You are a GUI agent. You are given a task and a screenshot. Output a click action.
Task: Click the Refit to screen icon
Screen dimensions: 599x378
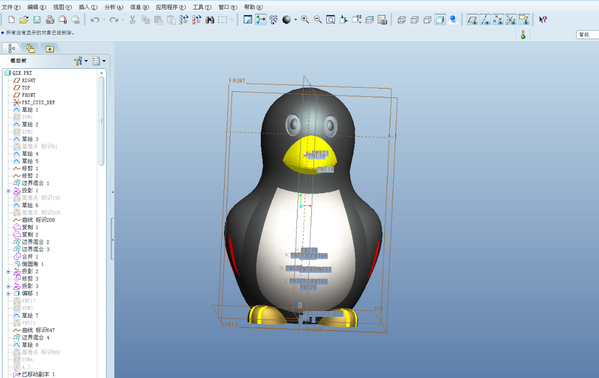pyautogui.click(x=330, y=19)
